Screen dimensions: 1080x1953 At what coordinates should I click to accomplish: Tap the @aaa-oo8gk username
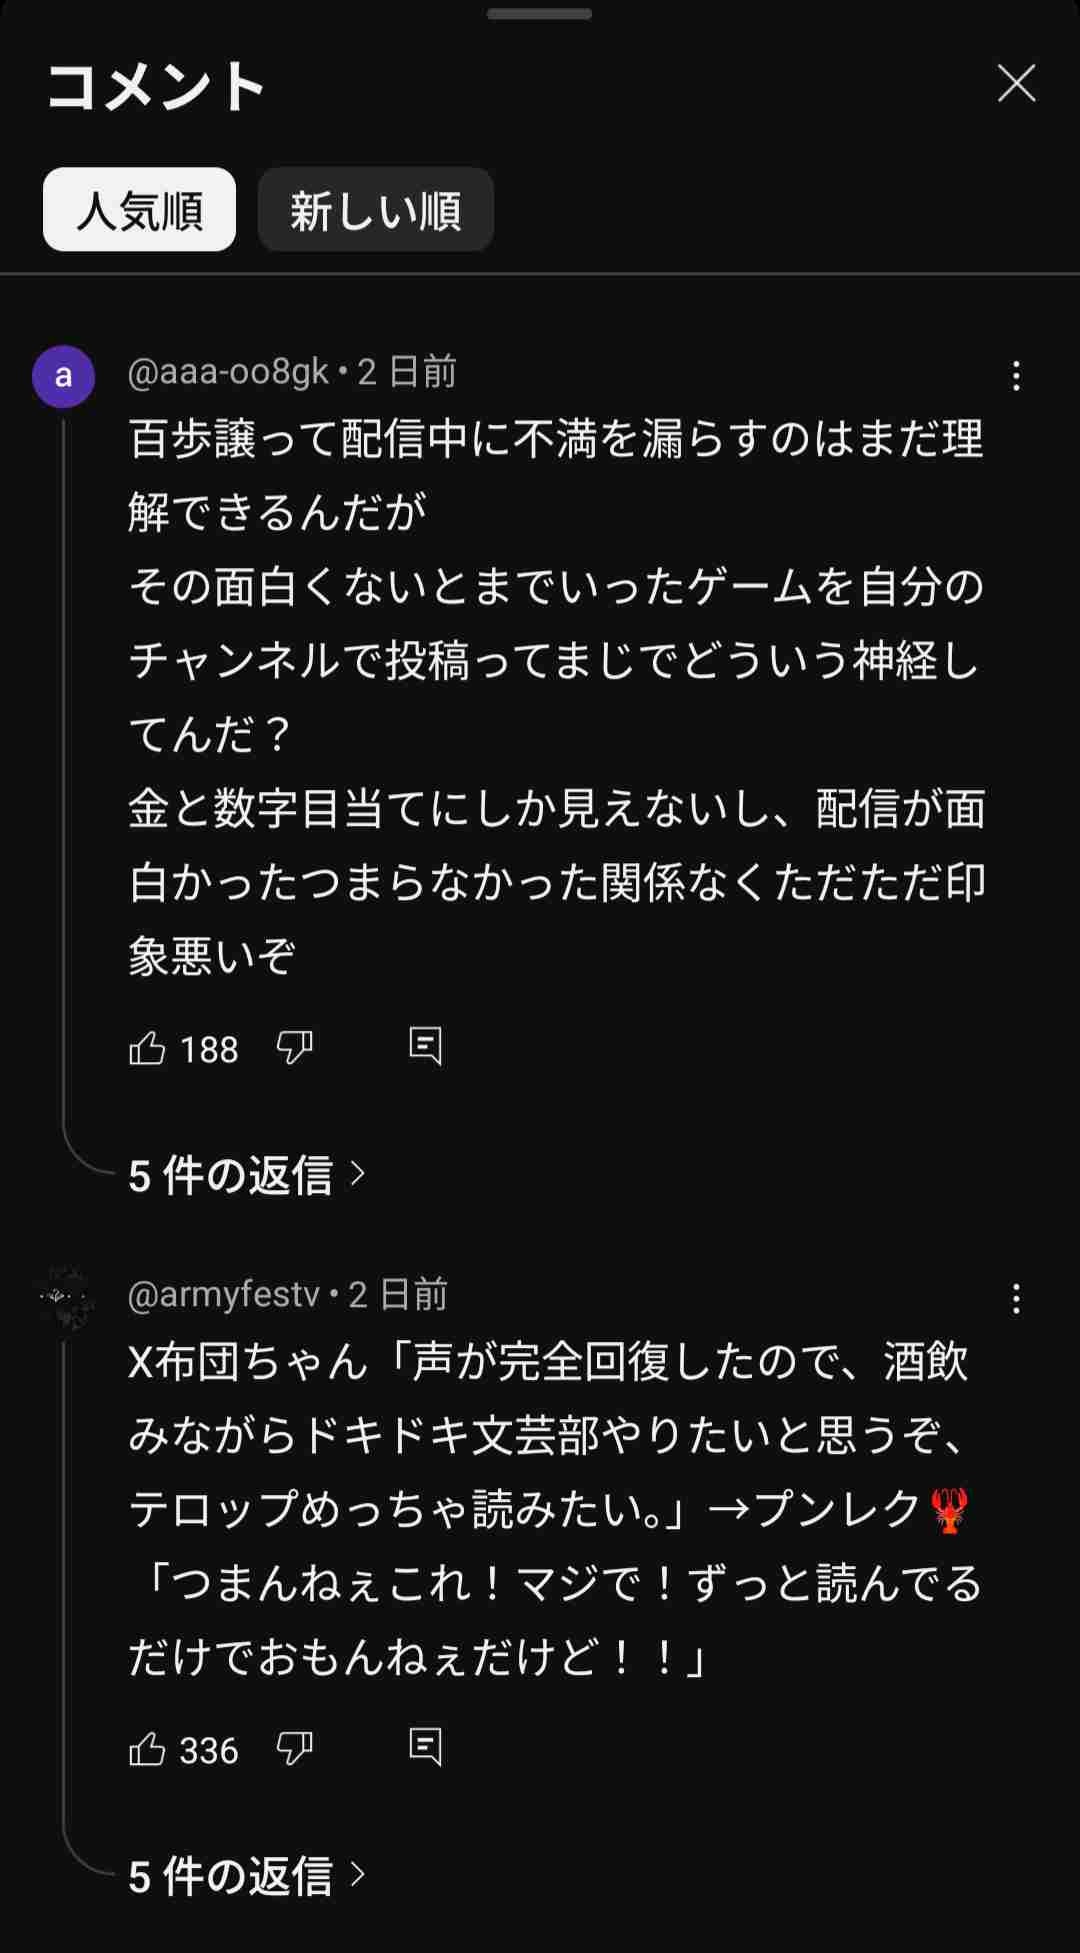pyautogui.click(x=228, y=372)
